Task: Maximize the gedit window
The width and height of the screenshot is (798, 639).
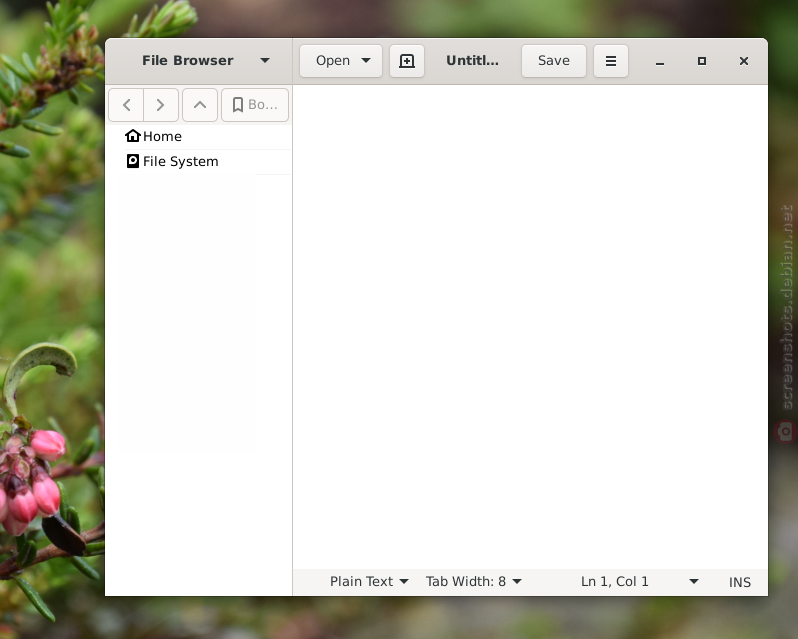Action: (702, 61)
